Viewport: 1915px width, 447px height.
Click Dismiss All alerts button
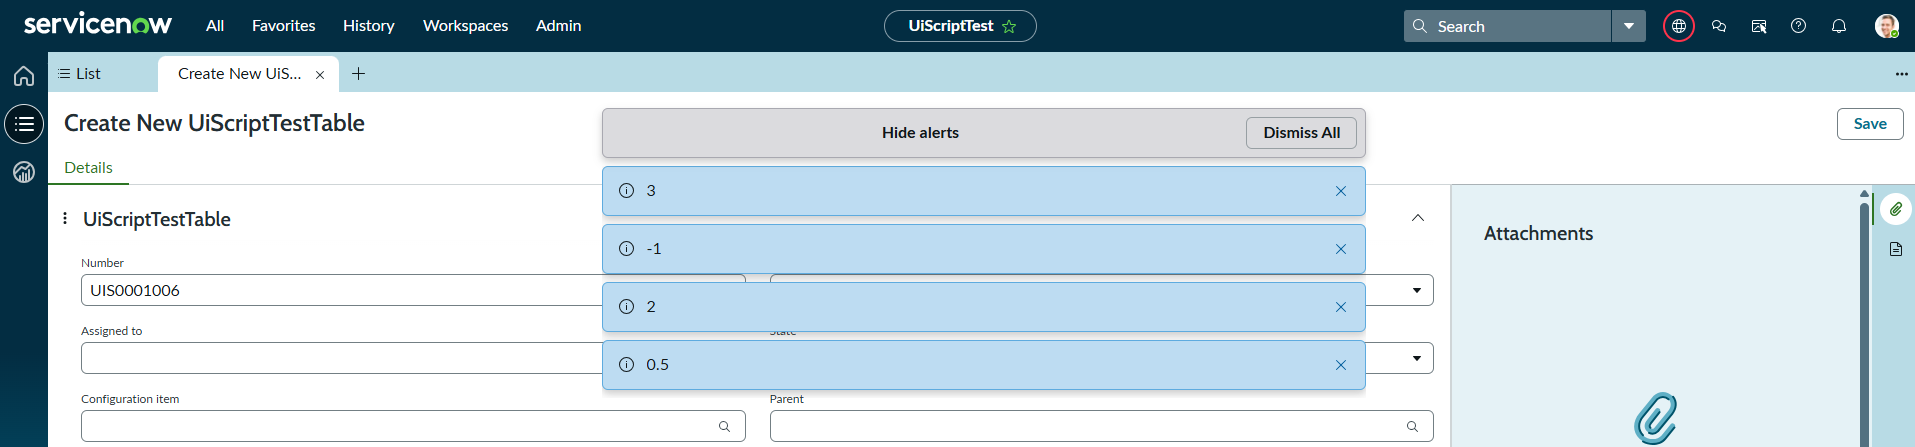click(1301, 133)
